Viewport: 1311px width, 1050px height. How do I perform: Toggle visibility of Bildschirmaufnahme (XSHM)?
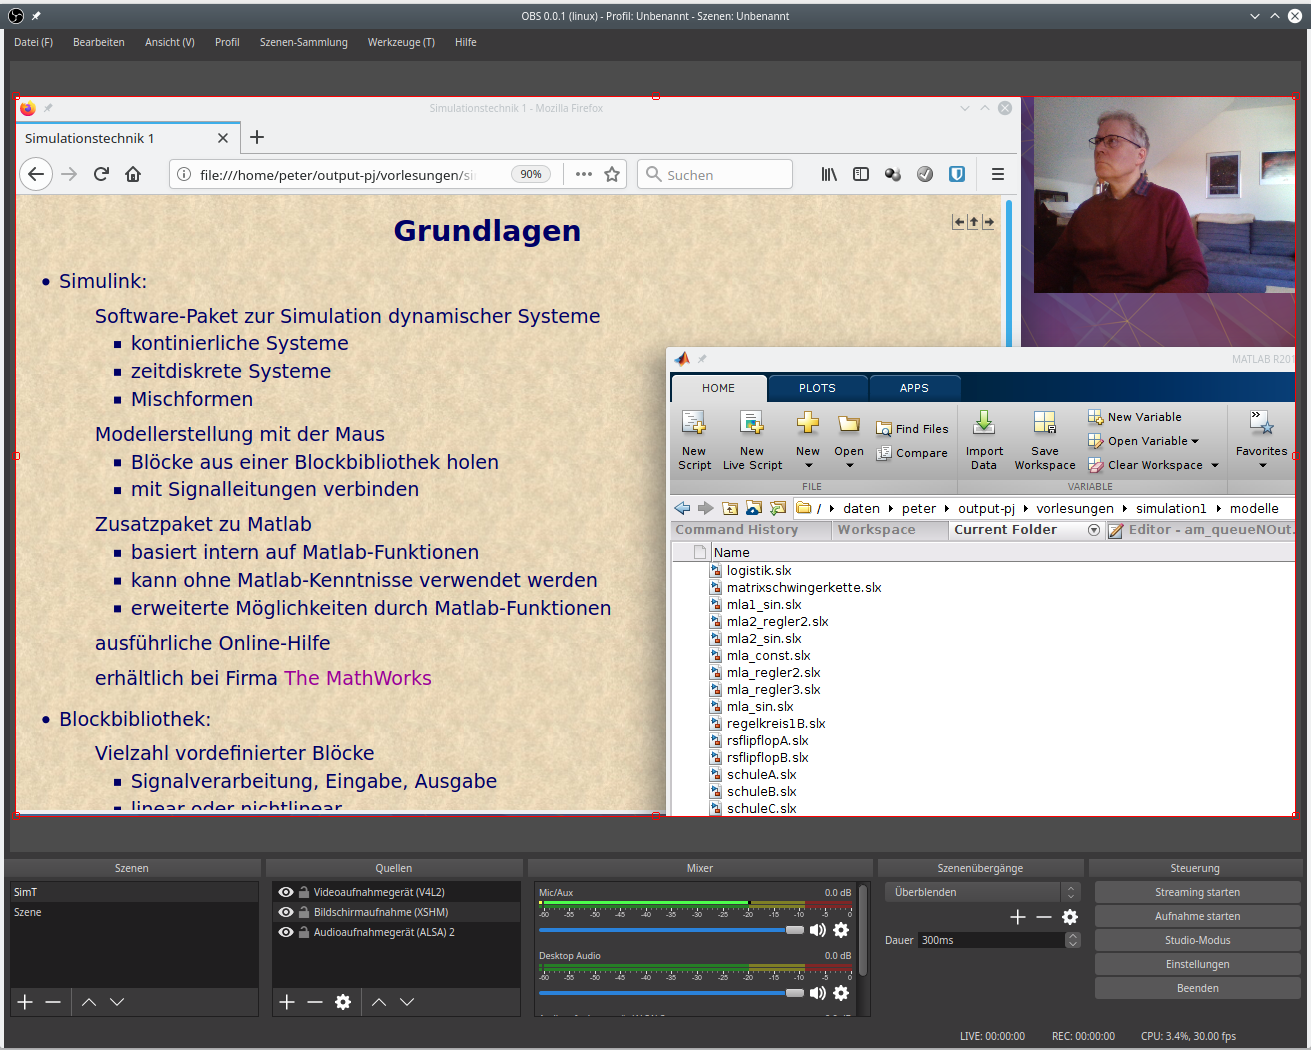tap(286, 912)
